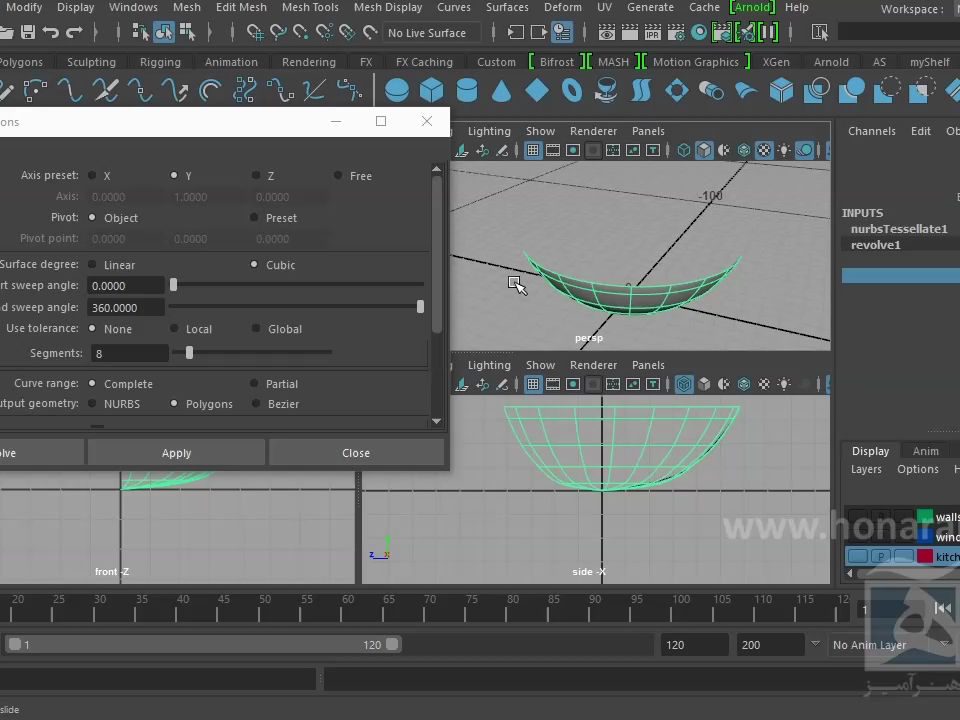Click the Undo arrow icon

[52, 32]
